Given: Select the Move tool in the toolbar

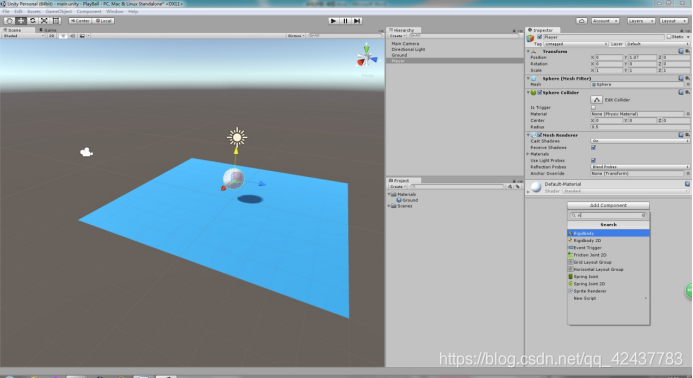Looking at the screenshot, I should pos(21,21).
